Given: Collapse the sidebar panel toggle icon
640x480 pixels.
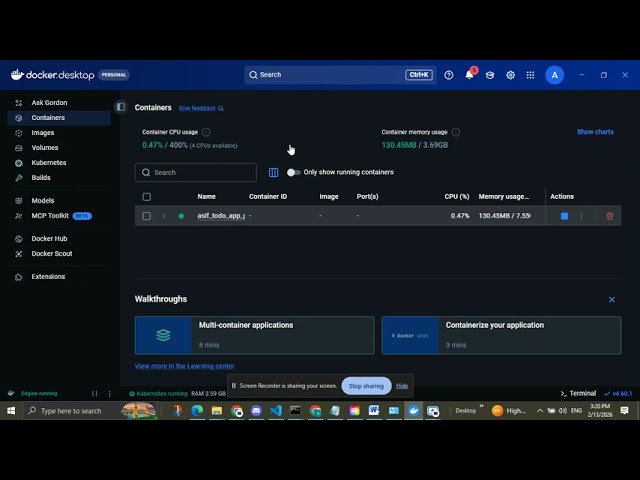Looking at the screenshot, I should tap(121, 107).
